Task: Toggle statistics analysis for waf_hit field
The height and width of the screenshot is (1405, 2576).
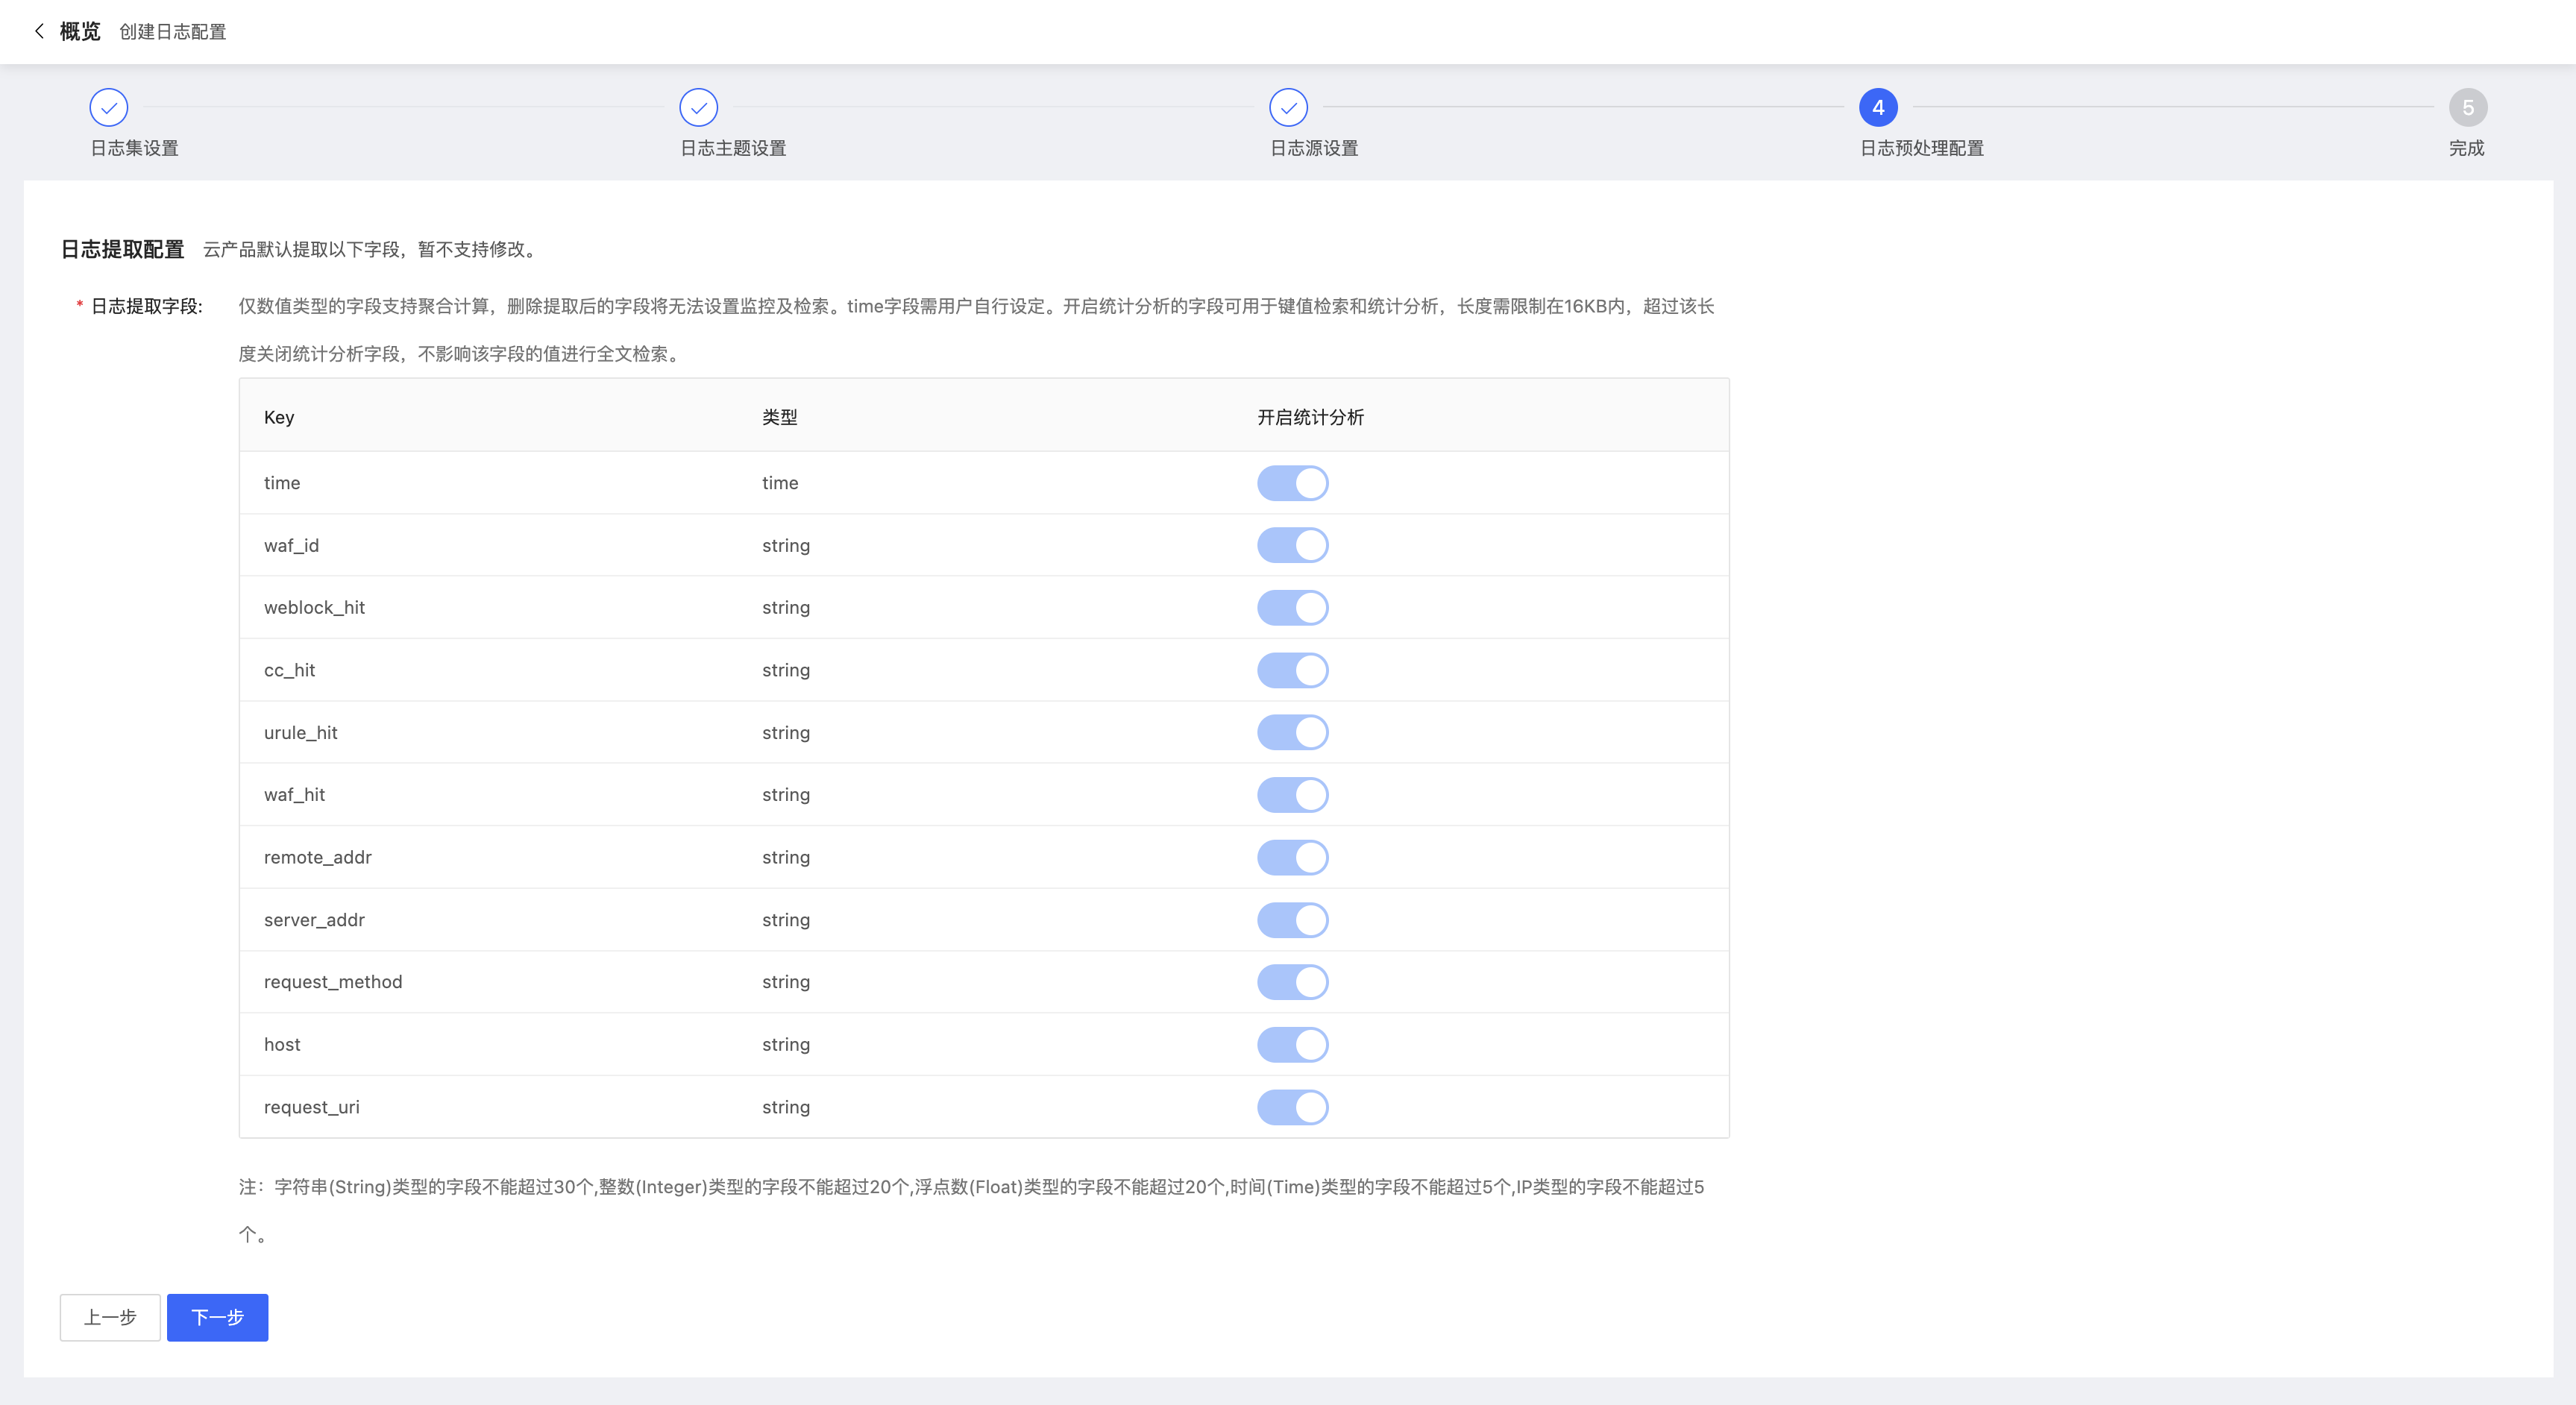Action: coord(1292,795)
